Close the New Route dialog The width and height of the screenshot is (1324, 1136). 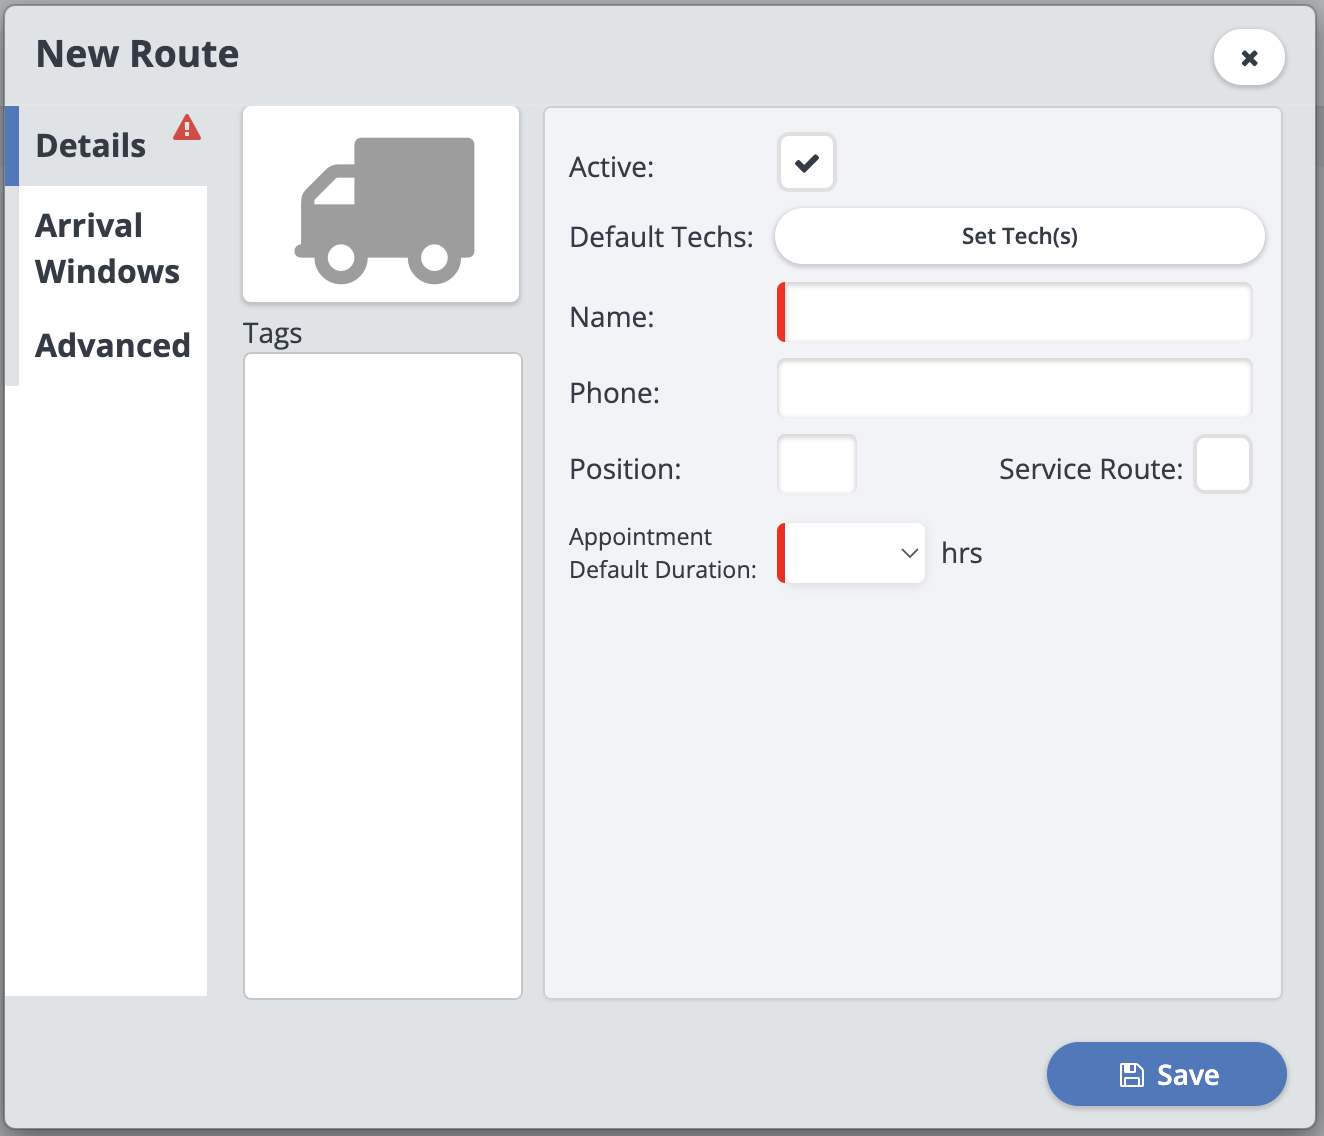(1249, 58)
